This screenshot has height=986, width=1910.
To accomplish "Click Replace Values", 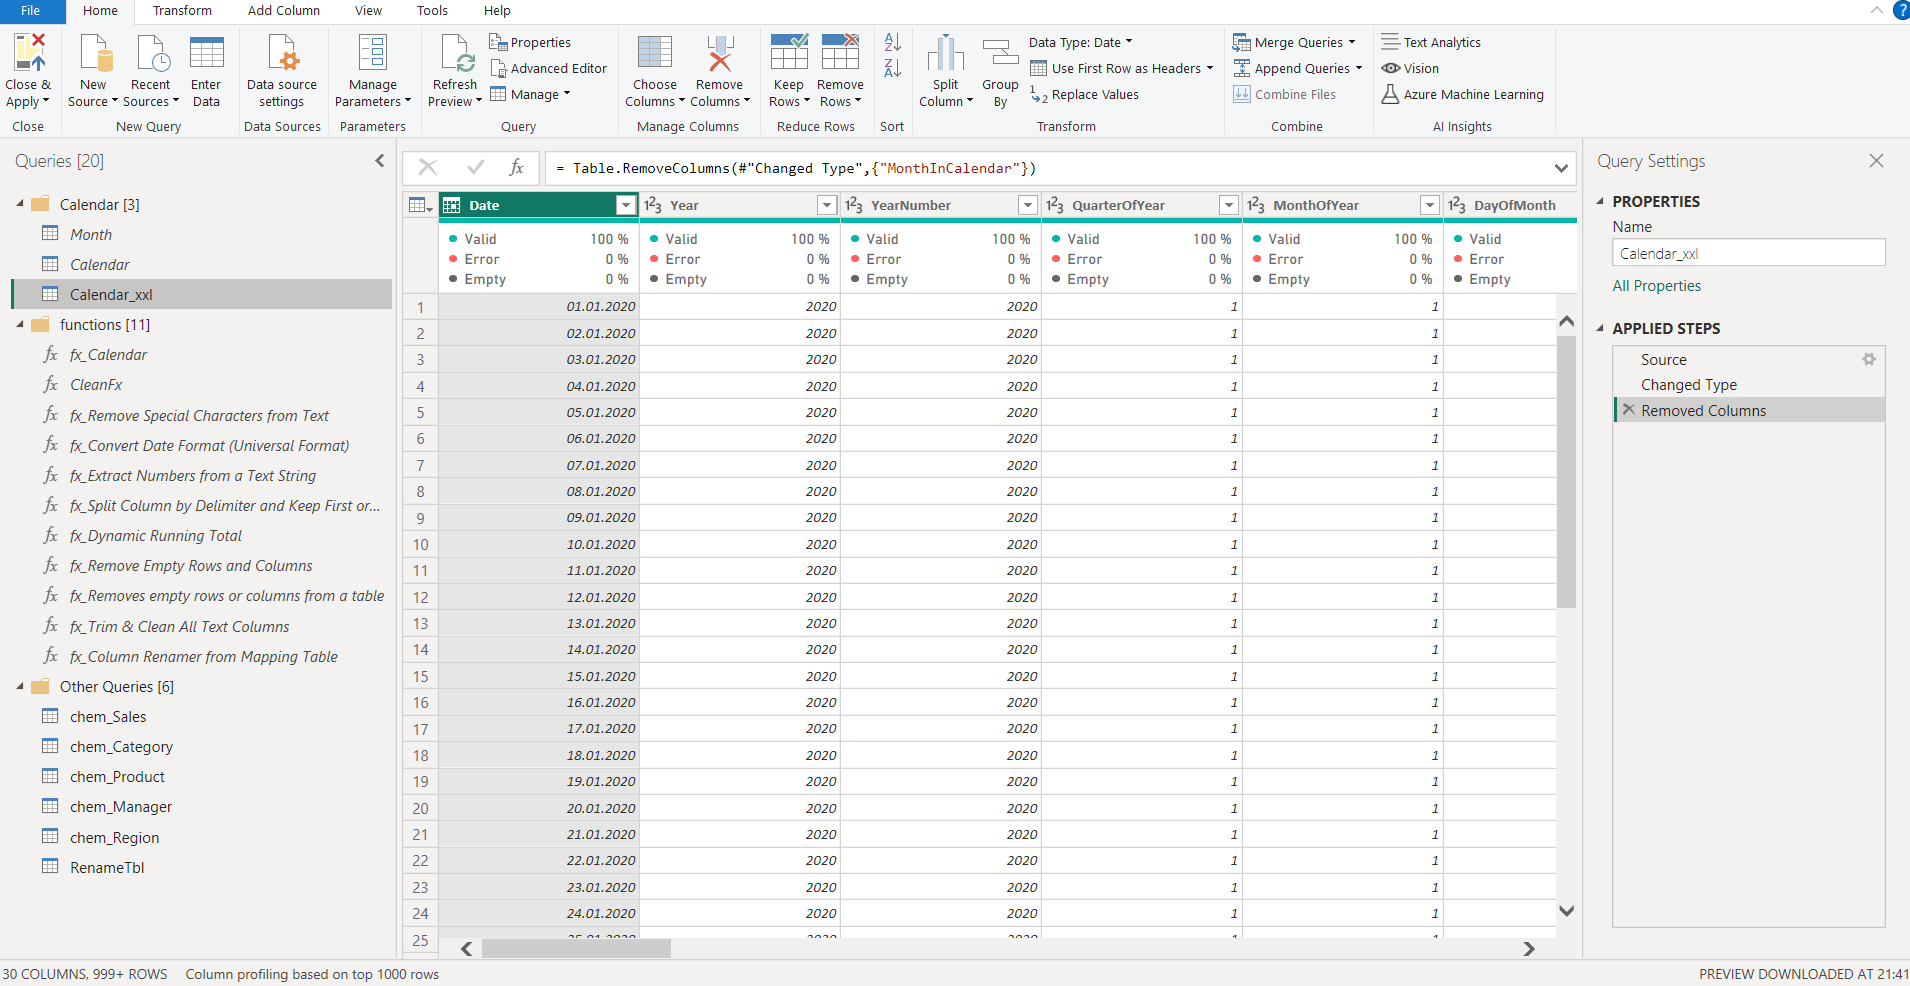I will [x=1084, y=94].
